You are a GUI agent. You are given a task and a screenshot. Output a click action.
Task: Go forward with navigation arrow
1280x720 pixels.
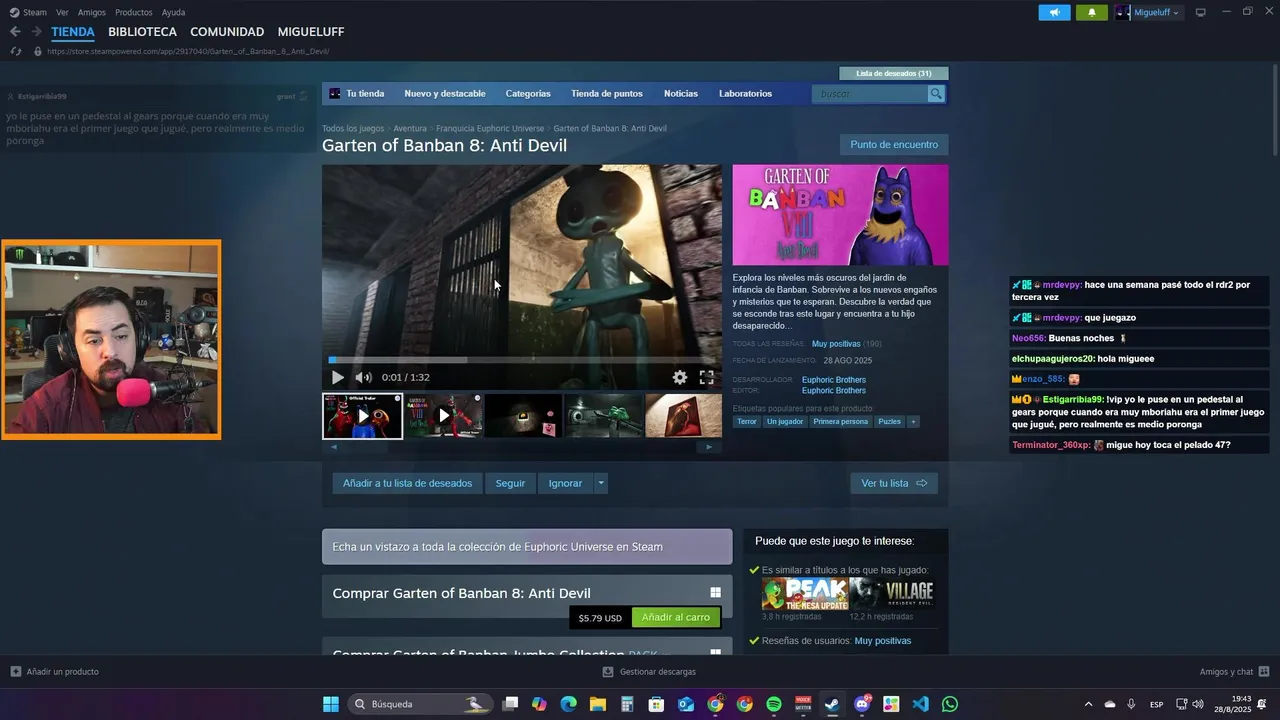[36, 32]
